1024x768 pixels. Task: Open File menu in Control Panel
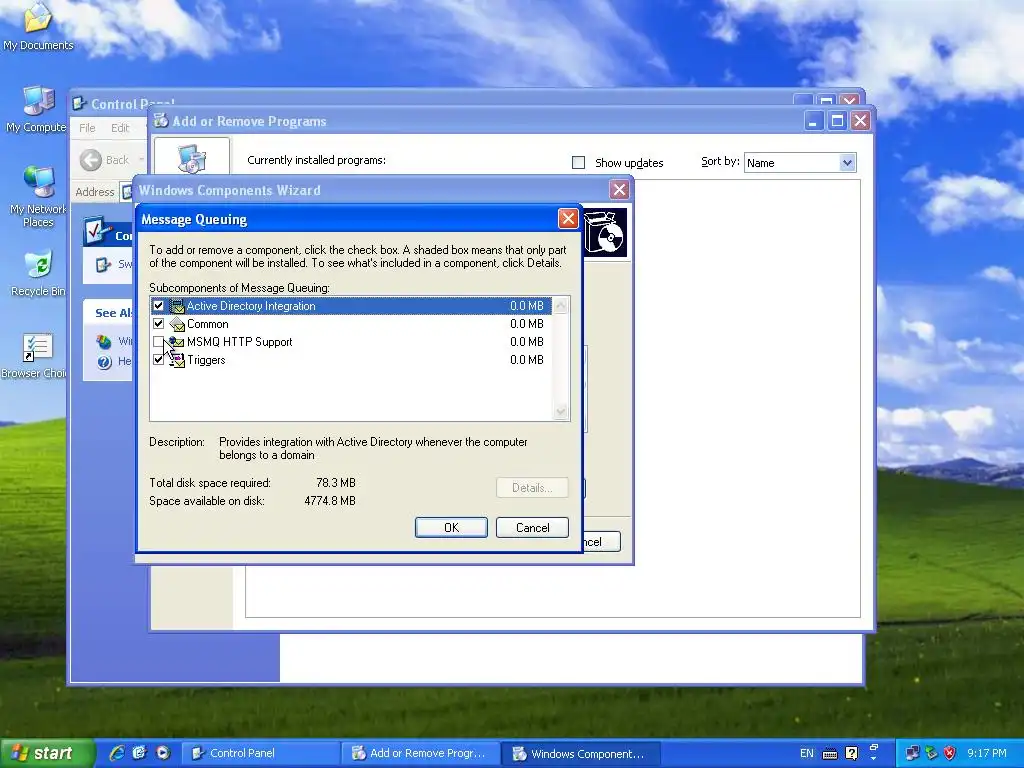click(x=87, y=128)
